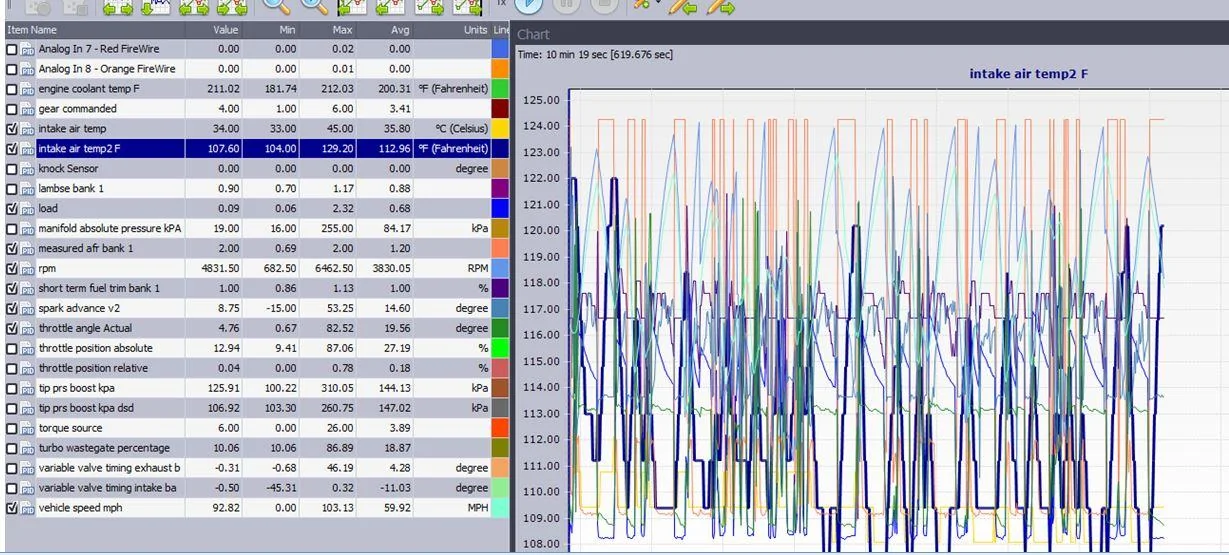This screenshot has height=555, width=1229.
Task: Click the engine coolant avg value 200.31
Action: click(x=395, y=89)
